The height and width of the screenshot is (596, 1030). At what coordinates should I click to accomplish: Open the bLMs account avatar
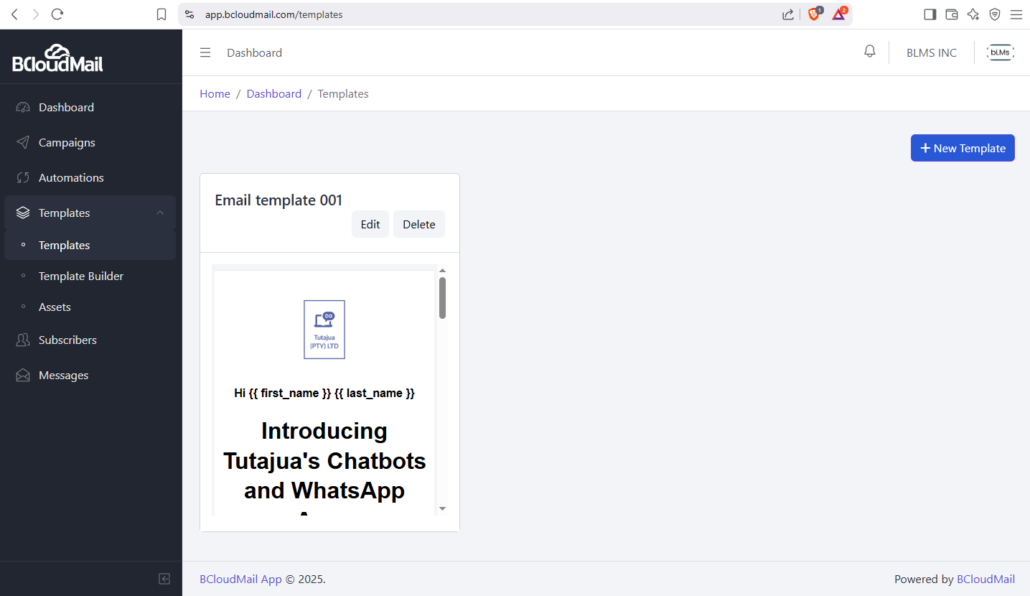tap(1000, 53)
